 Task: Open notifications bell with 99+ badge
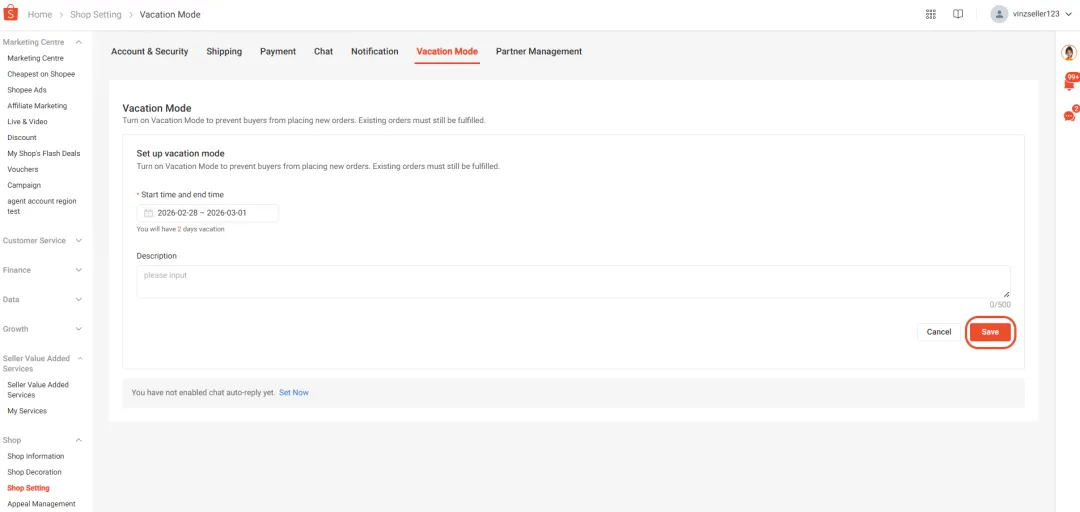(1070, 82)
